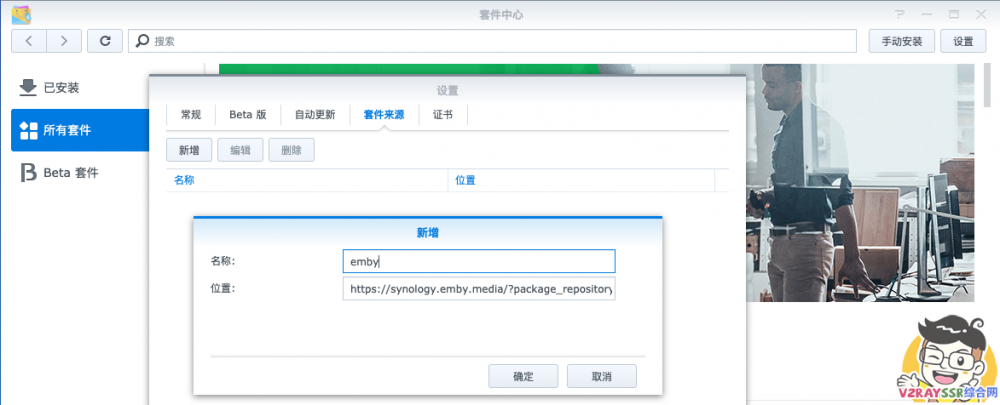This screenshot has height=405, width=1000.
Task: Switch to the 常规 tab
Action: pyautogui.click(x=190, y=115)
